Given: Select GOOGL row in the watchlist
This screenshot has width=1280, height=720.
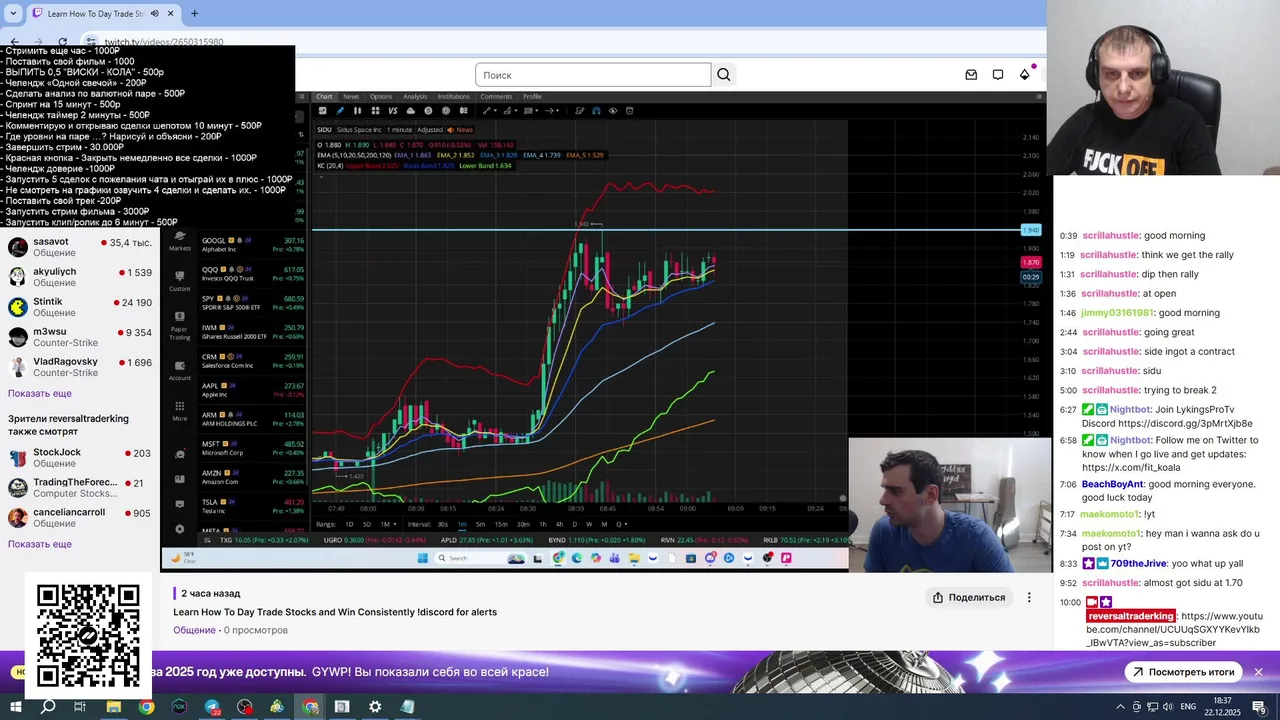Looking at the screenshot, I should click(252, 244).
